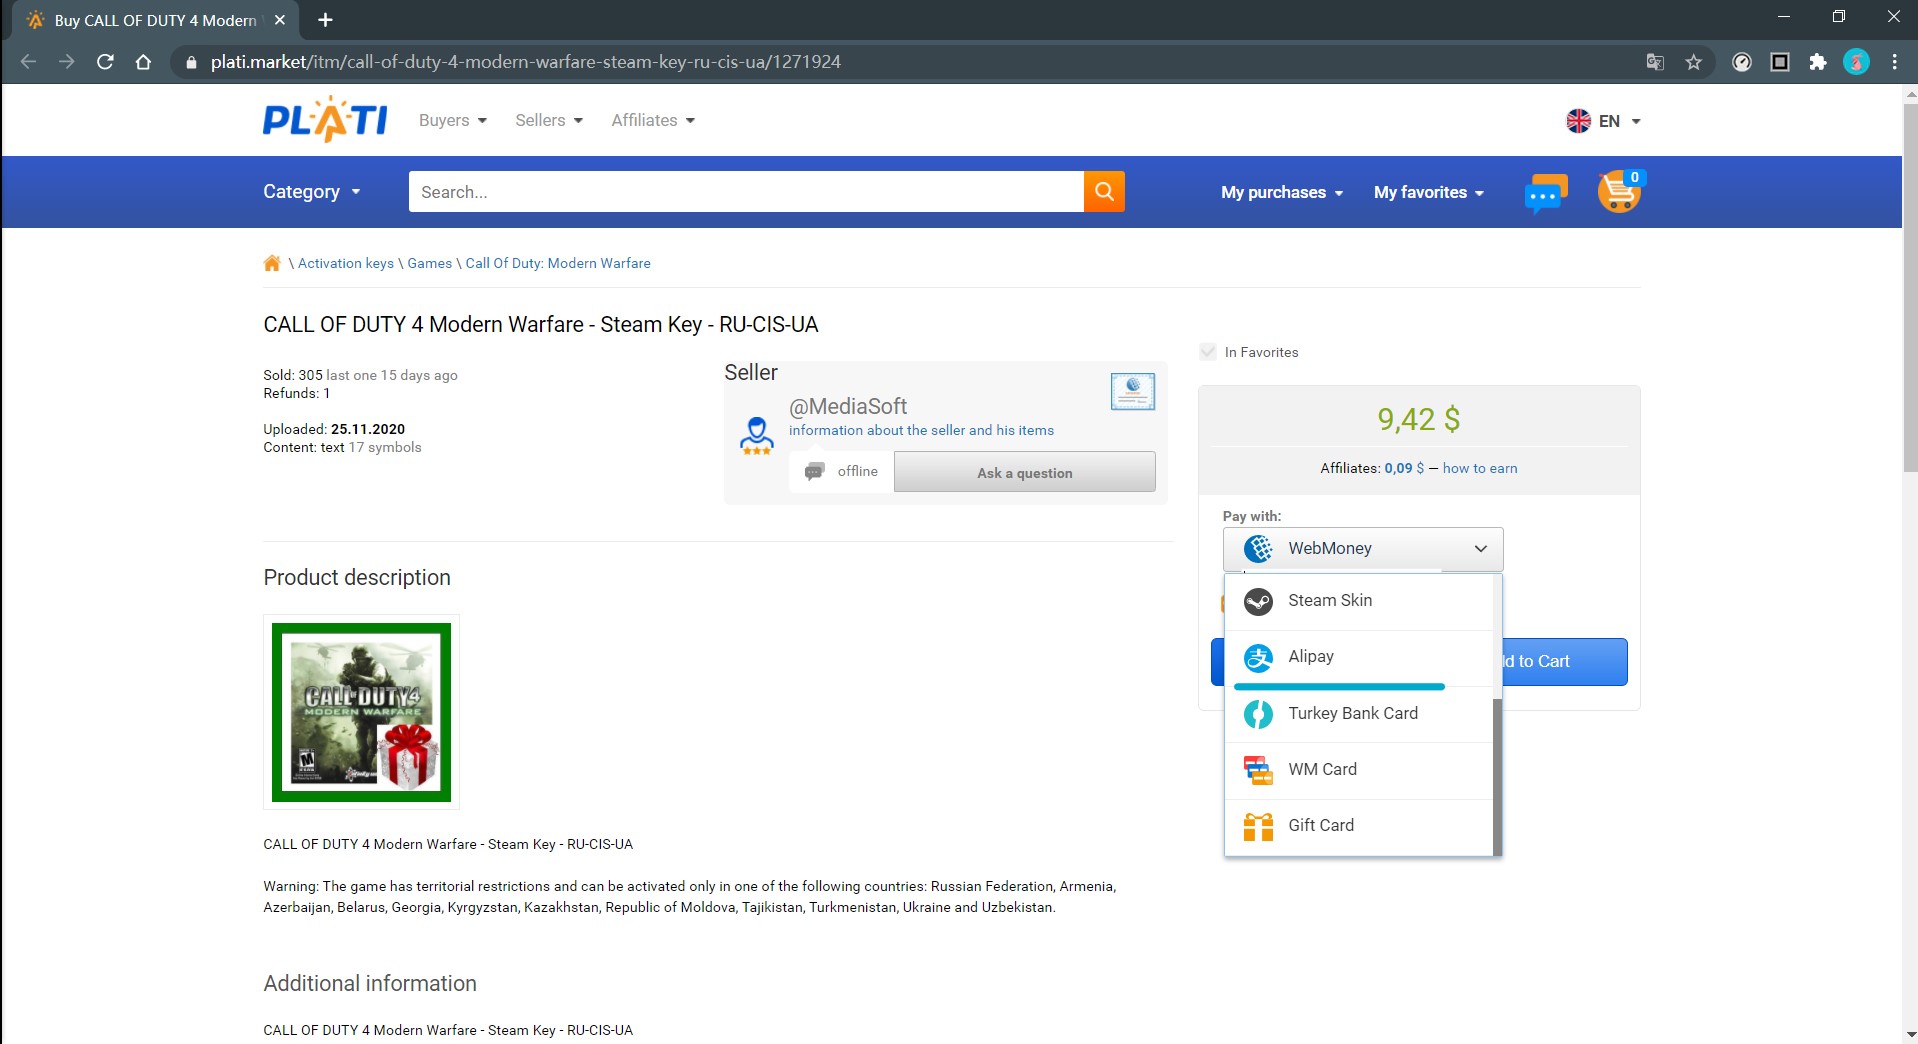Click the offline chat status icon
1918x1044 pixels.
click(815, 471)
